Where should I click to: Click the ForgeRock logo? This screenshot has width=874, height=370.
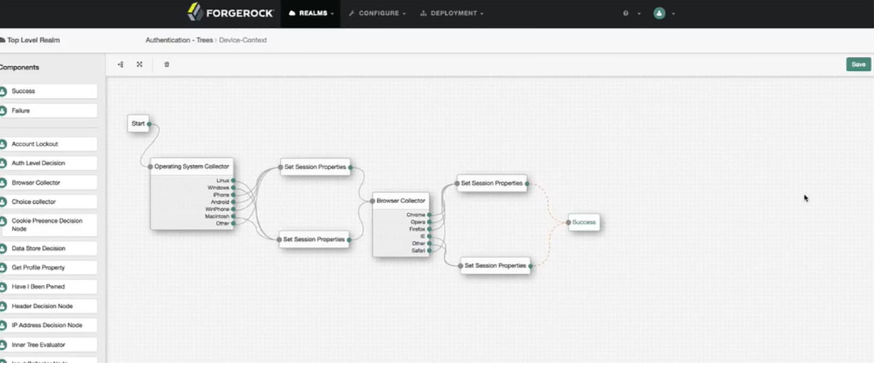(x=231, y=12)
